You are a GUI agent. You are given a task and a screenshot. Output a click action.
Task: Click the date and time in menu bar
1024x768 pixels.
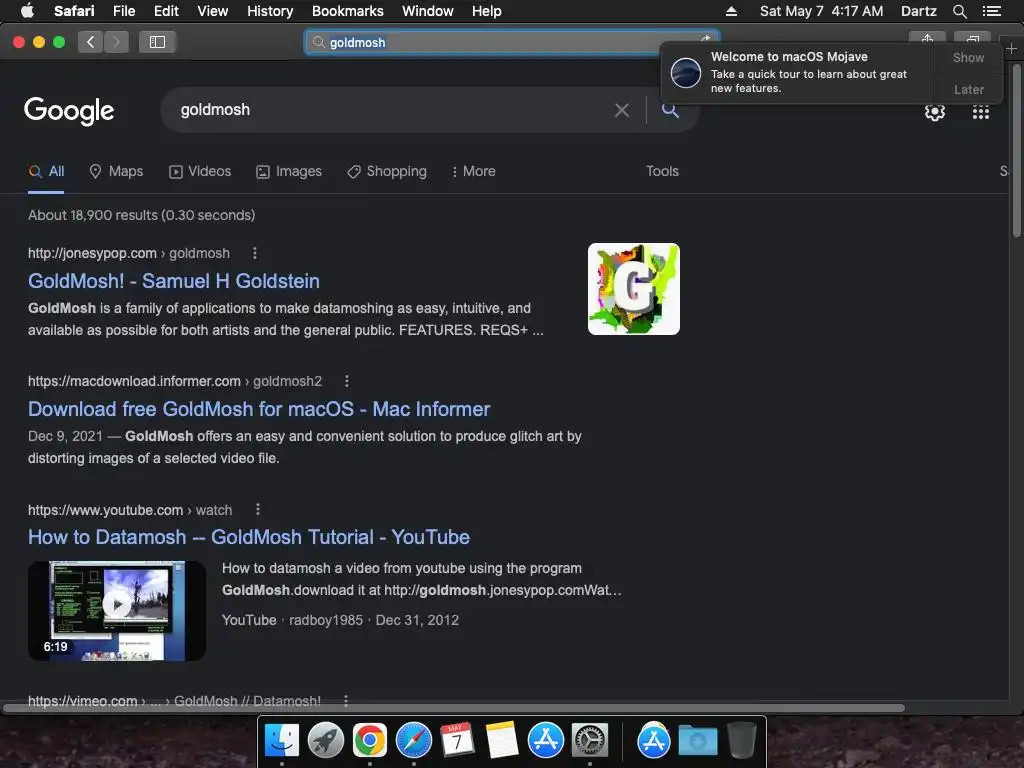(x=821, y=11)
